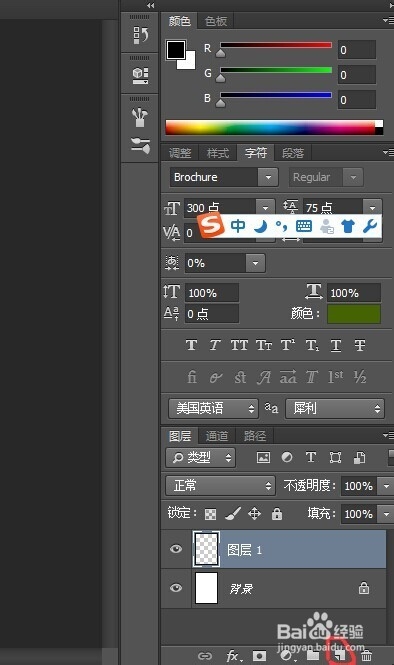Open the 不透明度 100% dropdown arrow

(x=386, y=486)
